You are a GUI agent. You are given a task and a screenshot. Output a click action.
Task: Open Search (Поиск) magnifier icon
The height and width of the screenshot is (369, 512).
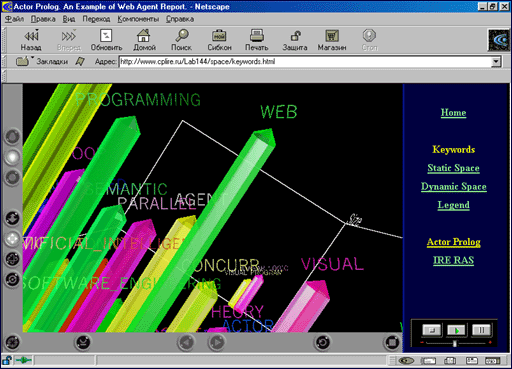(x=182, y=36)
